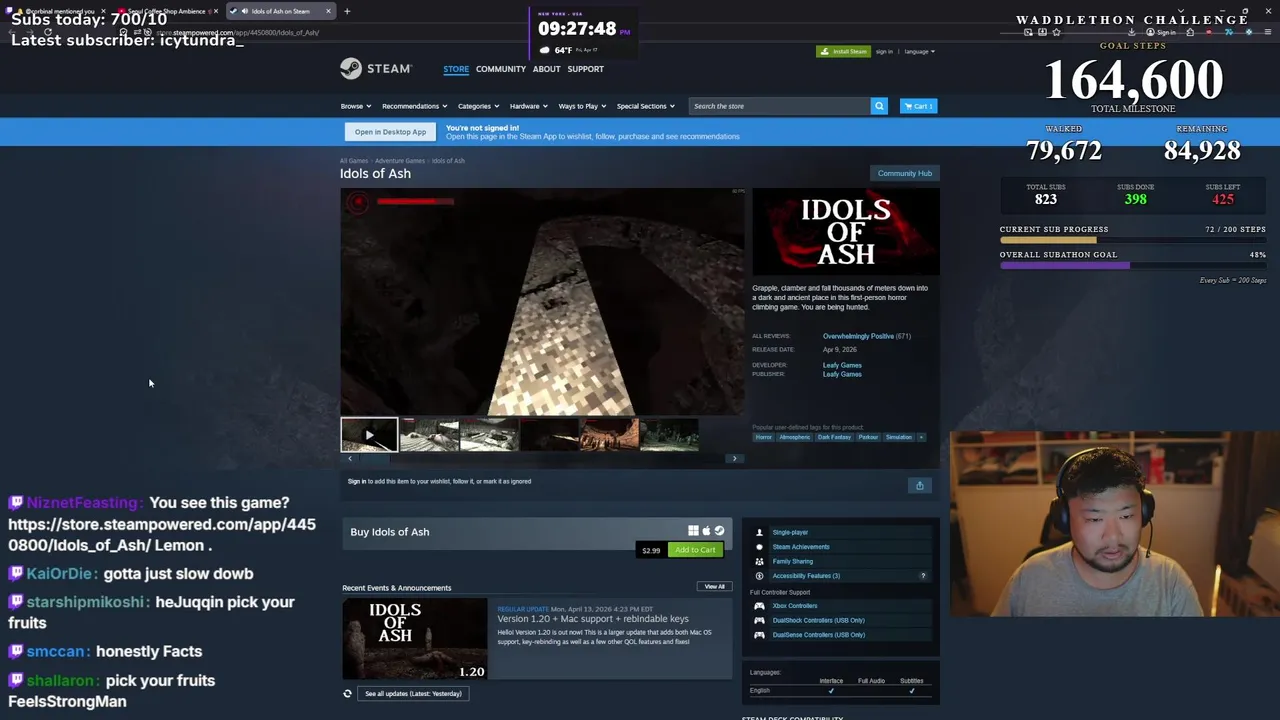Click the refresh icon beside See all updates
Image resolution: width=1280 pixels, height=720 pixels.
[348, 693]
